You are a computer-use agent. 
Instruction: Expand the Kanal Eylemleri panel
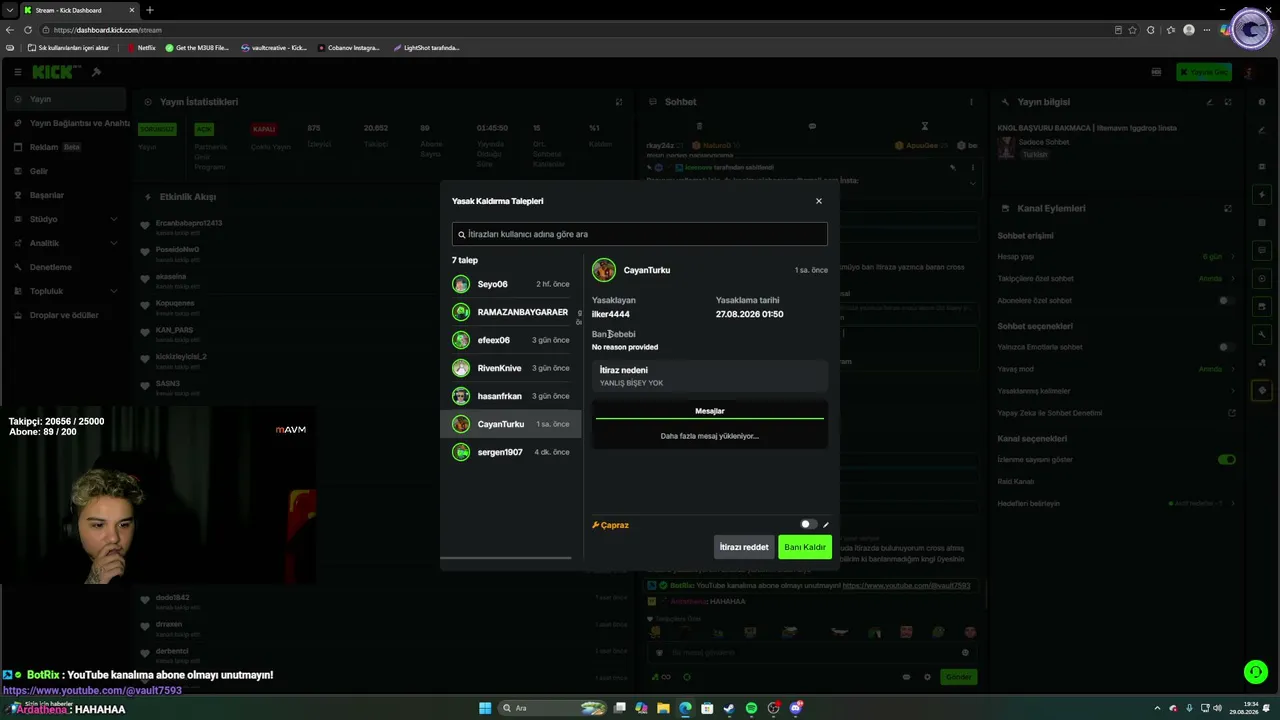1228,208
